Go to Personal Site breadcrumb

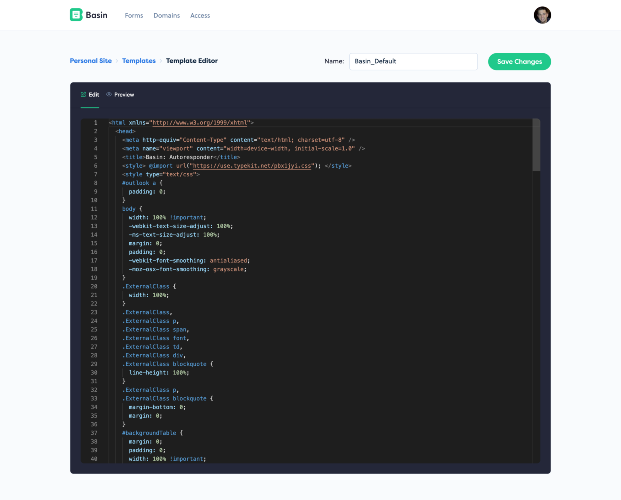click(91, 61)
